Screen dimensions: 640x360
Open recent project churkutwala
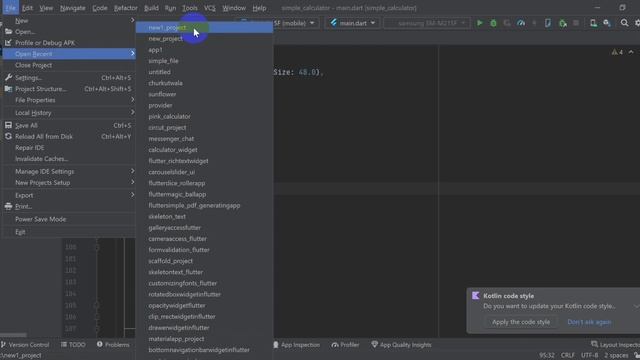point(204,83)
